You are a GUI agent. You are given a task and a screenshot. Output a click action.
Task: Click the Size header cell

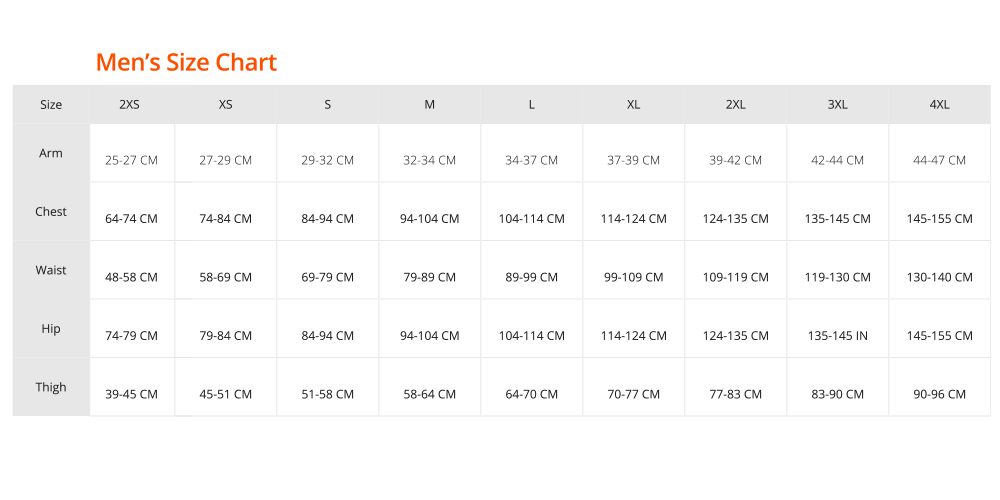click(51, 105)
